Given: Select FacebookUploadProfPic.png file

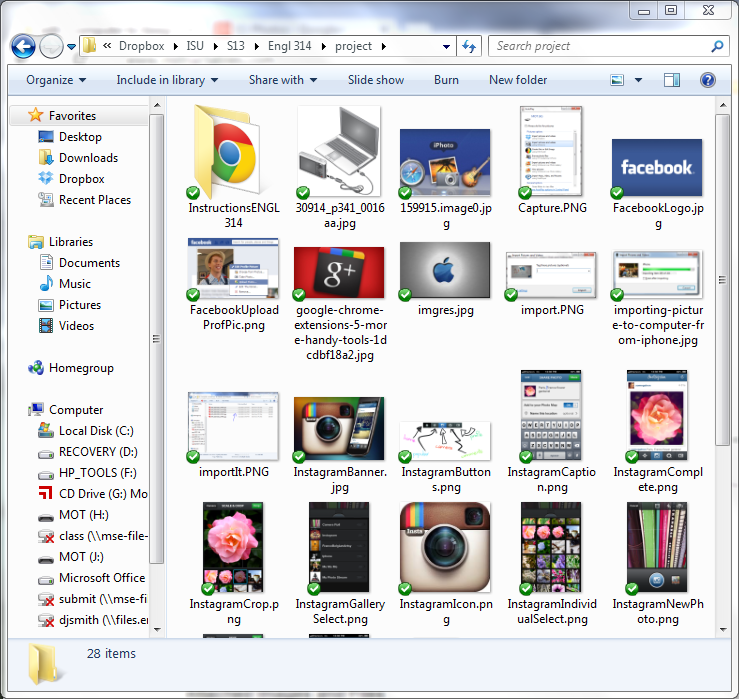Looking at the screenshot, I should (x=233, y=285).
